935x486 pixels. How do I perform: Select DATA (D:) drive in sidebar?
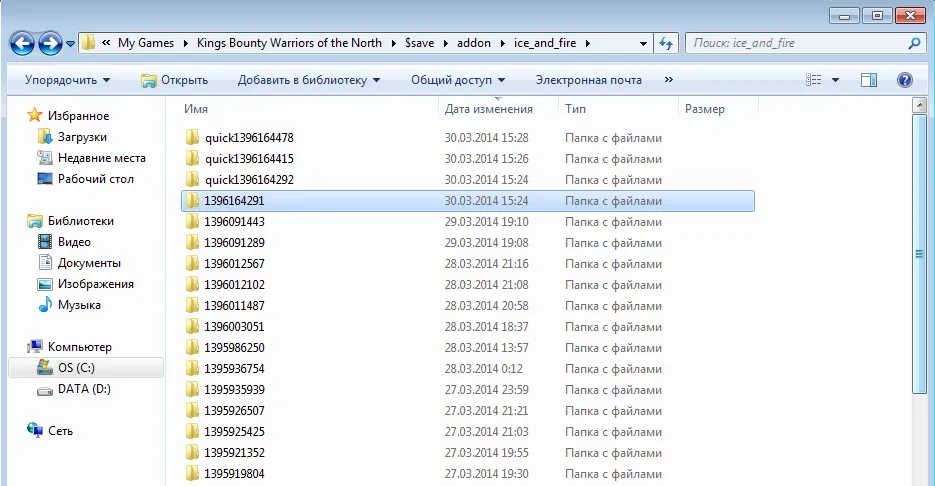pos(84,389)
